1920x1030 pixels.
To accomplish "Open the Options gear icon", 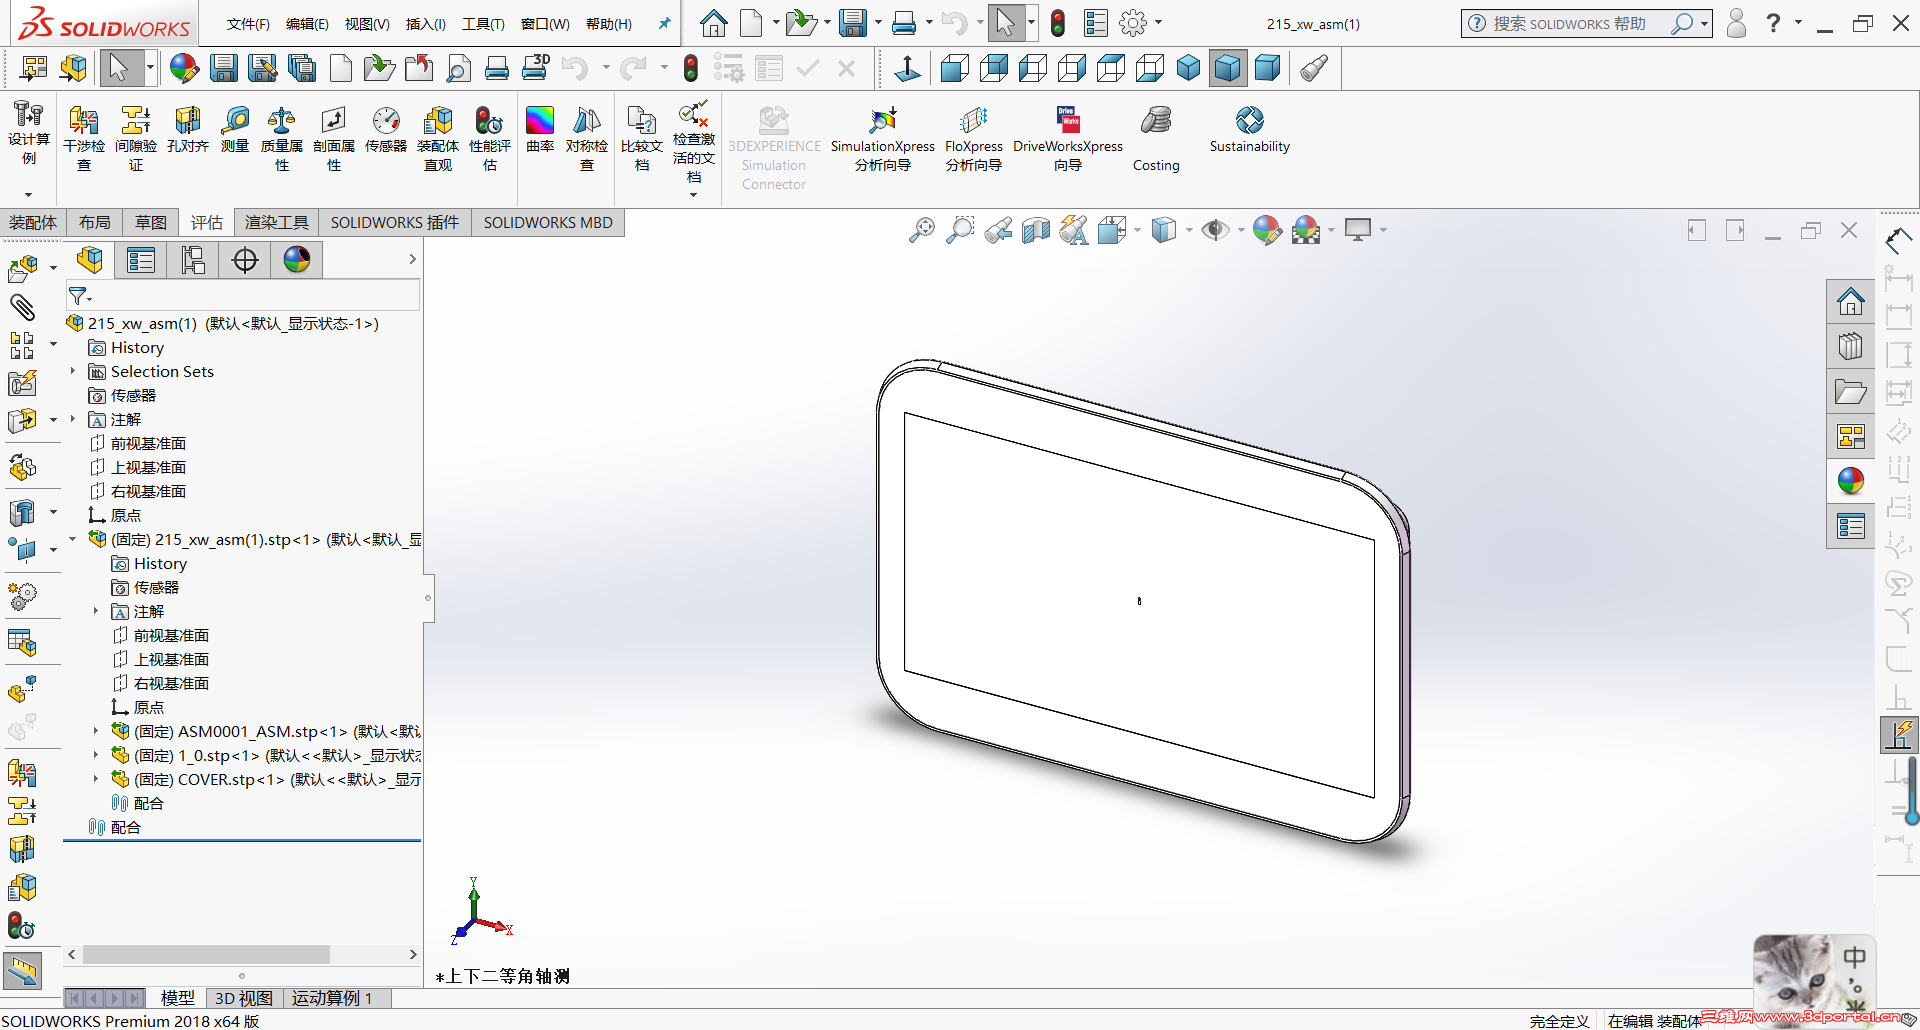I will [1133, 23].
